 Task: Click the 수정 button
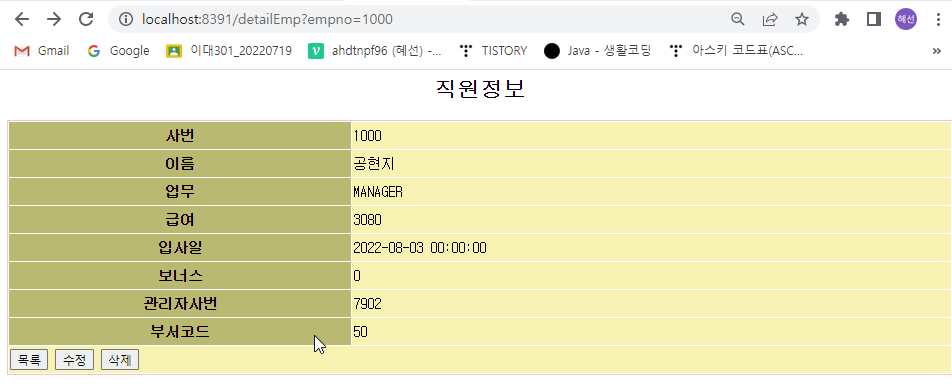tap(74, 360)
